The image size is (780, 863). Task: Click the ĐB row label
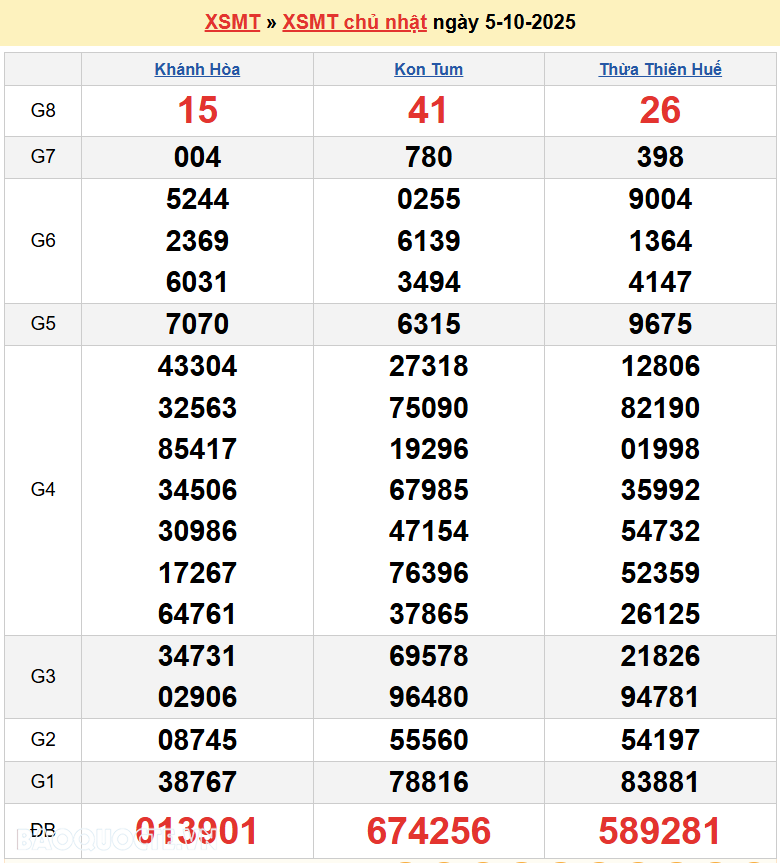(x=43, y=830)
